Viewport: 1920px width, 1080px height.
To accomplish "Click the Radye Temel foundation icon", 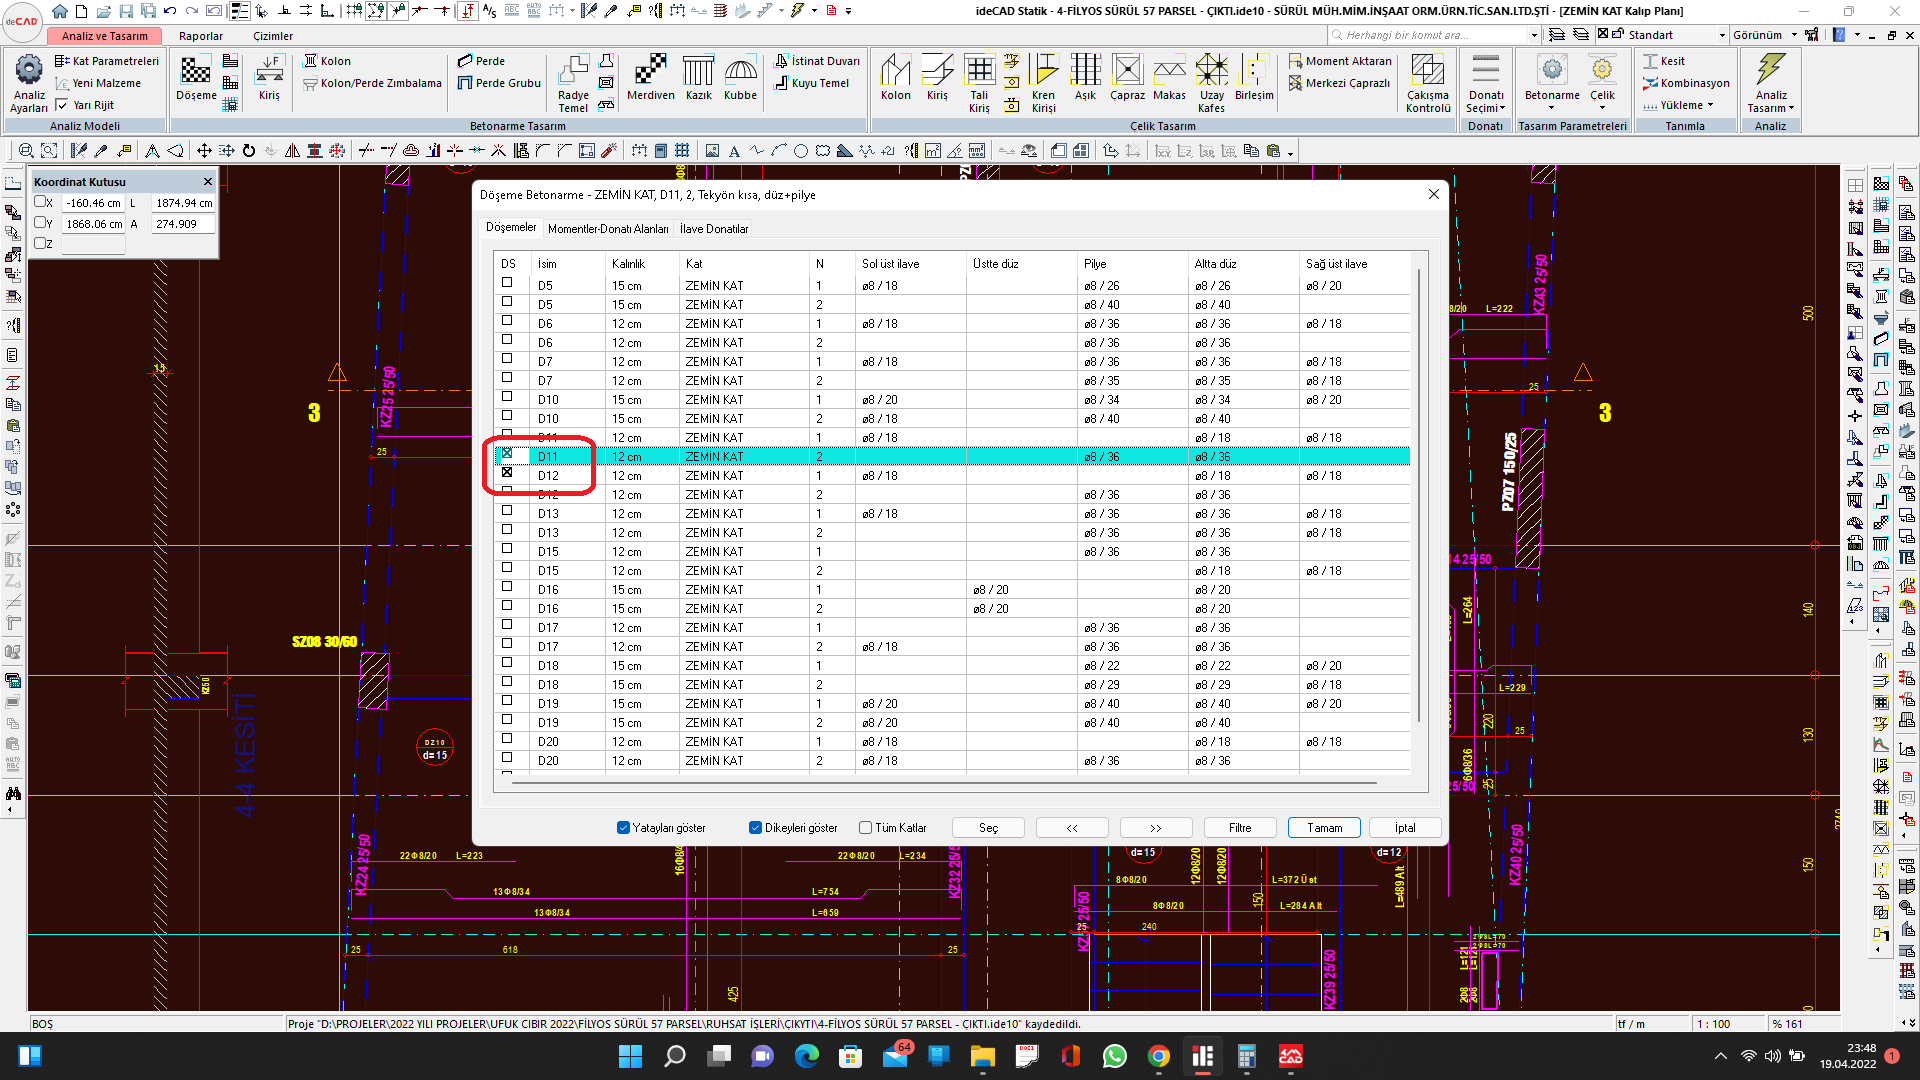I will coord(573,84).
